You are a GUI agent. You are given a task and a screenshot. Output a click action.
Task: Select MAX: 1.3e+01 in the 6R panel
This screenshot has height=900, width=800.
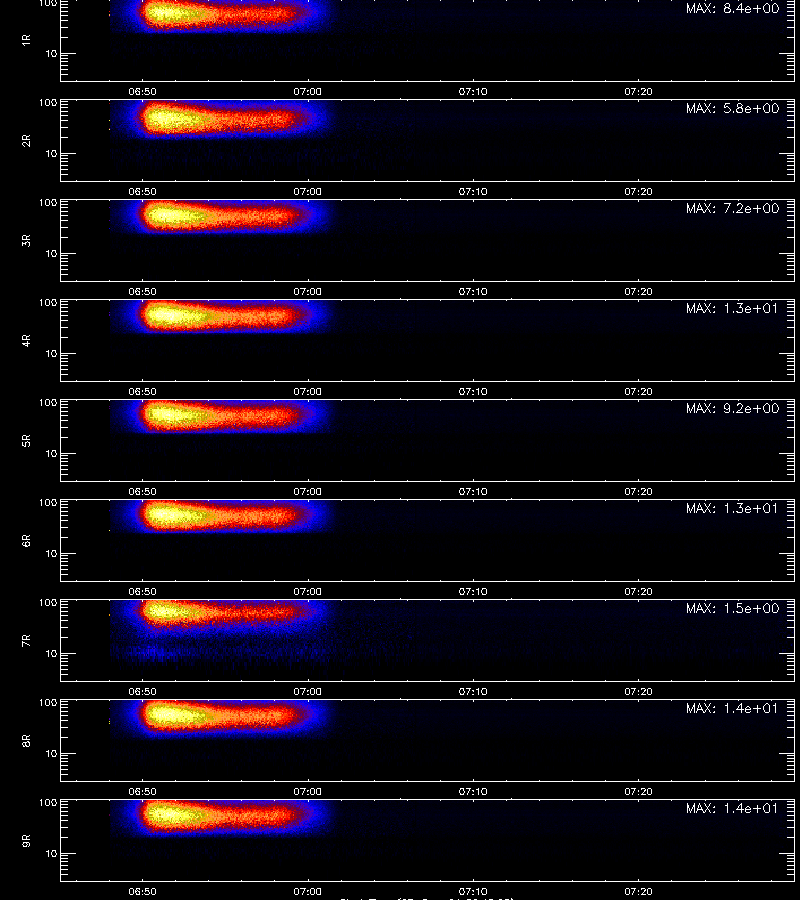(732, 508)
